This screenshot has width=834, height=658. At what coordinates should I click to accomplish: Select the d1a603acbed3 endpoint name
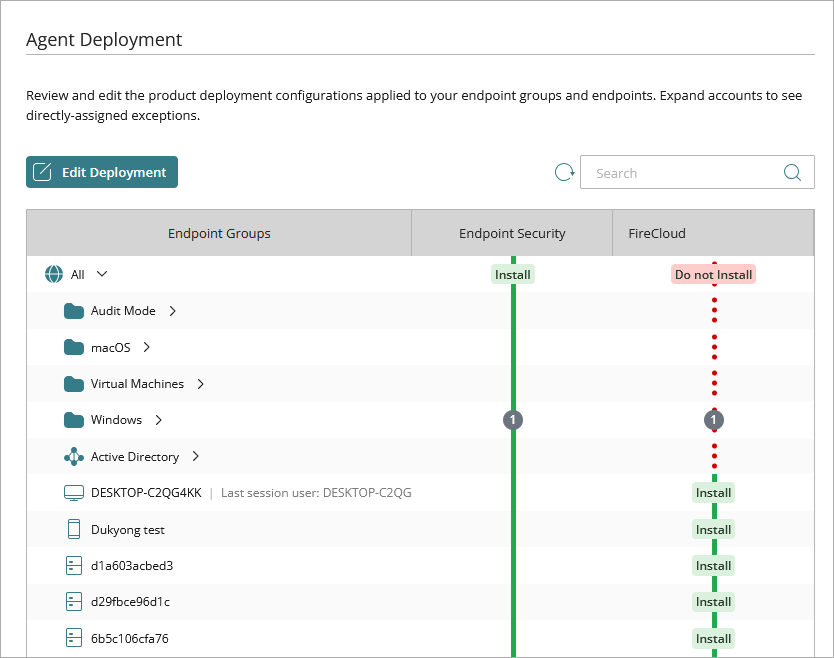132,565
